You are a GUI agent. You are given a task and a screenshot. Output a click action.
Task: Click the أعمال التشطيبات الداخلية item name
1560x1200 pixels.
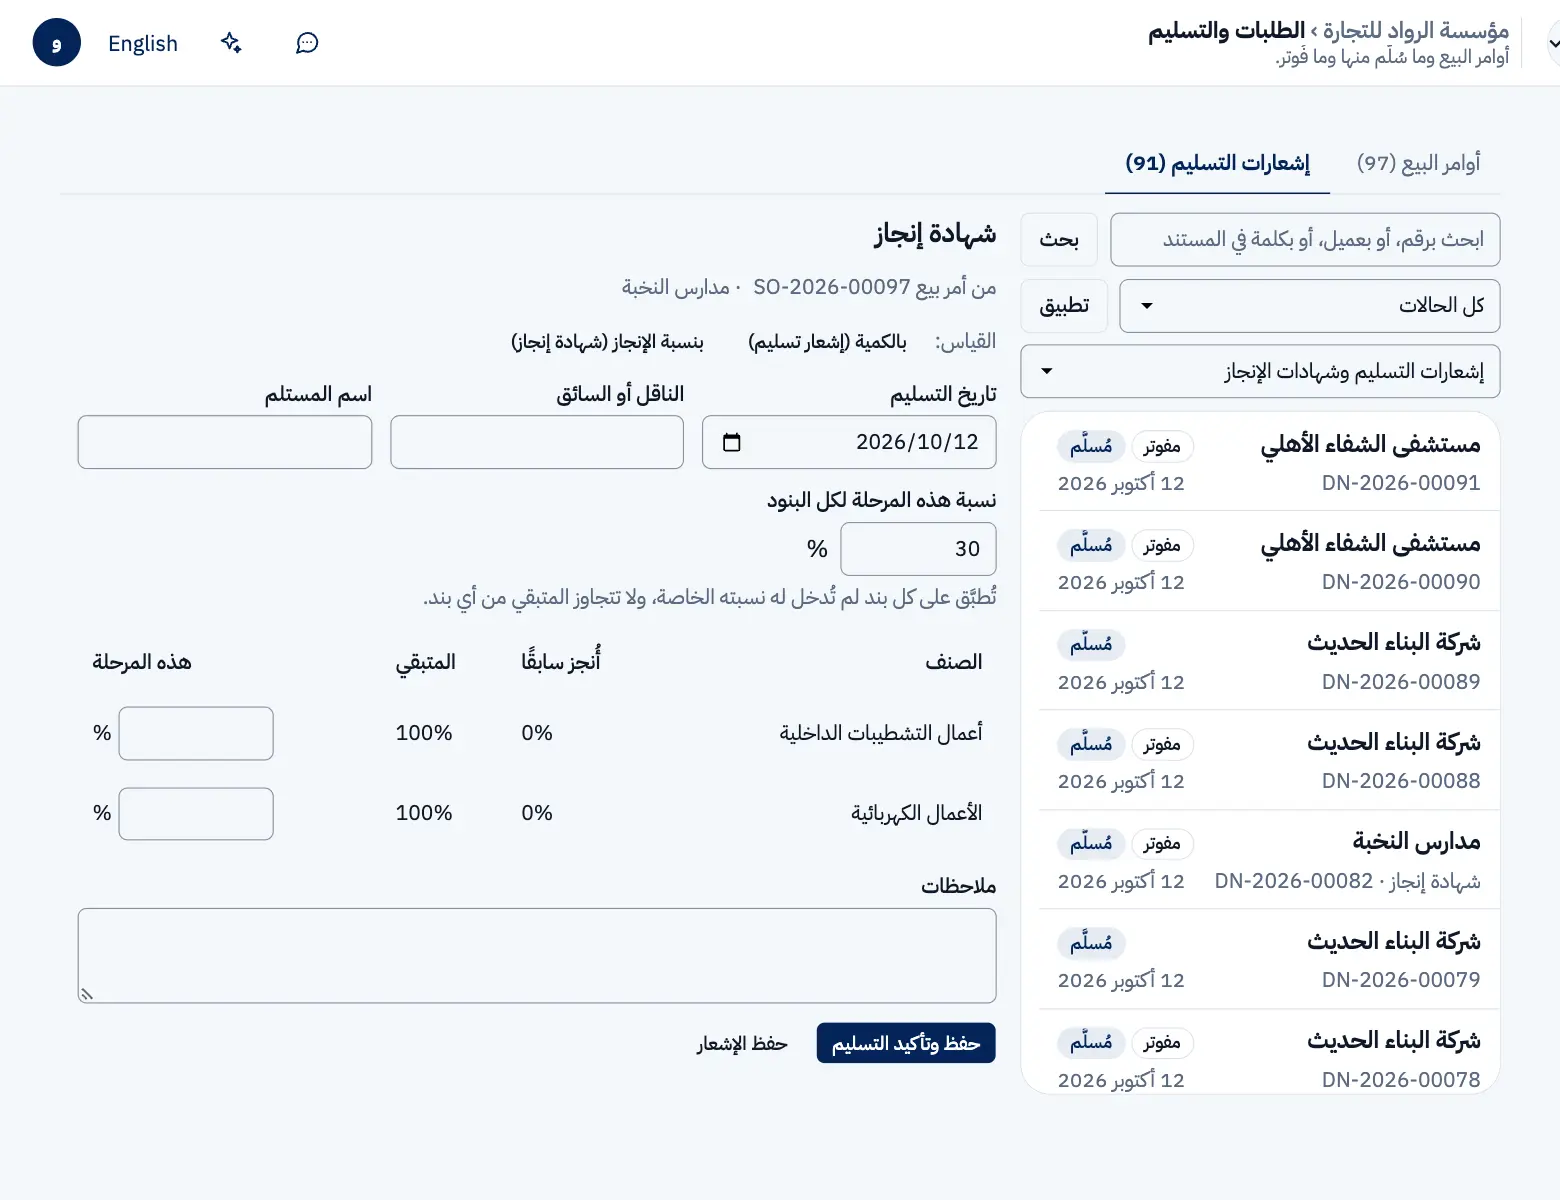(881, 733)
